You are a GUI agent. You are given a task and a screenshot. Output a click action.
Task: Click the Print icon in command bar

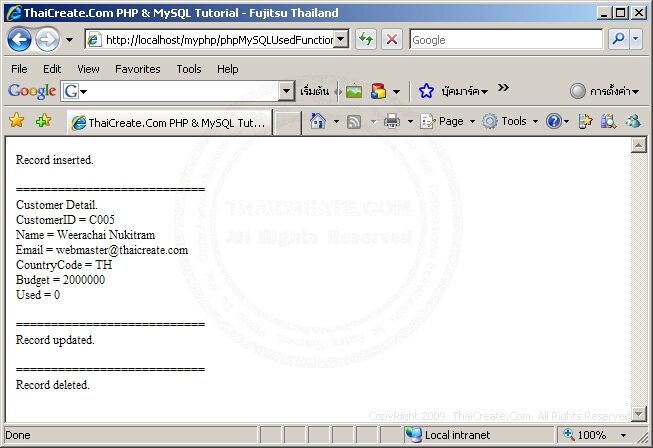(391, 122)
